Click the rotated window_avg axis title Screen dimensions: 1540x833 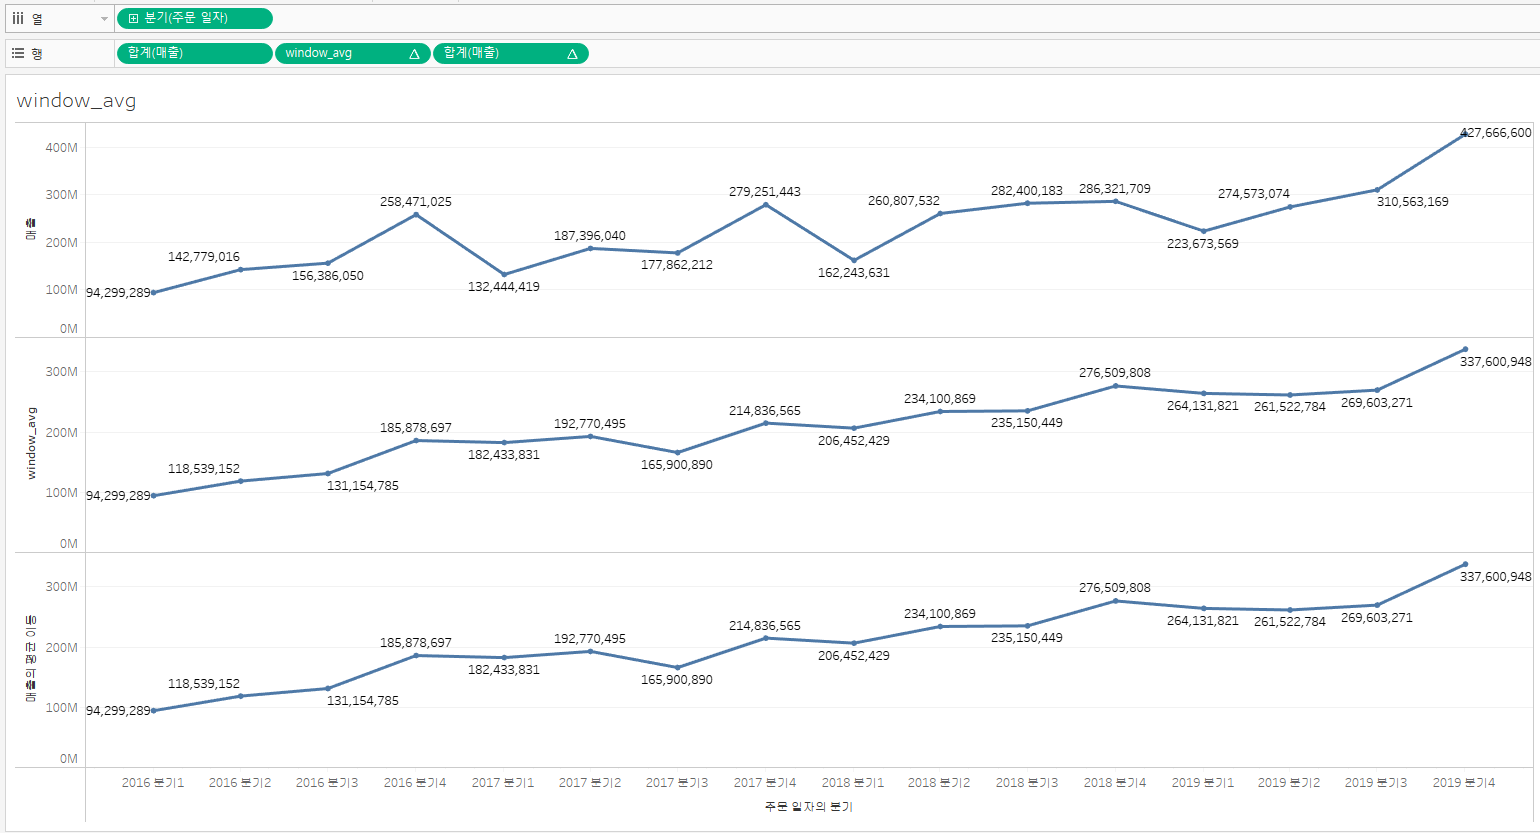pos(31,443)
